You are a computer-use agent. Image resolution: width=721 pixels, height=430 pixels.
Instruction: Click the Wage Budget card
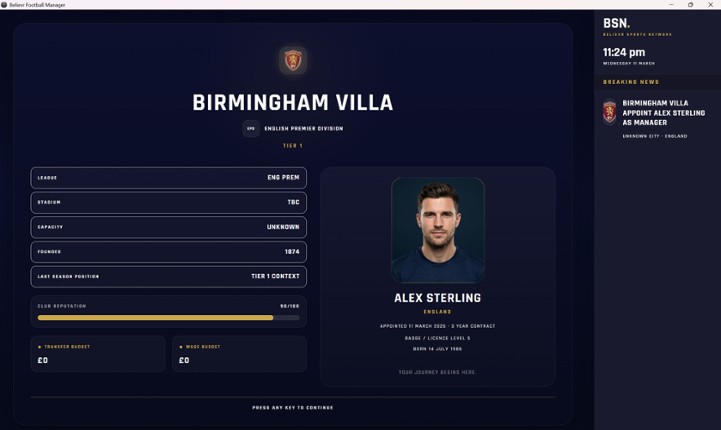[x=239, y=354]
